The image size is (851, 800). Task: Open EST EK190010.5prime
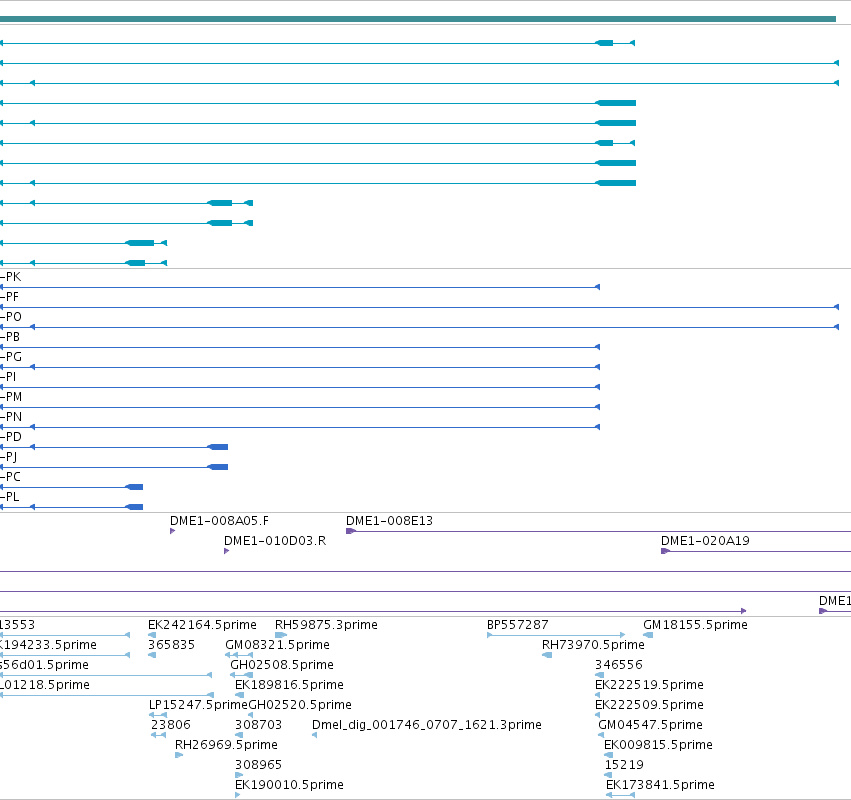289,785
